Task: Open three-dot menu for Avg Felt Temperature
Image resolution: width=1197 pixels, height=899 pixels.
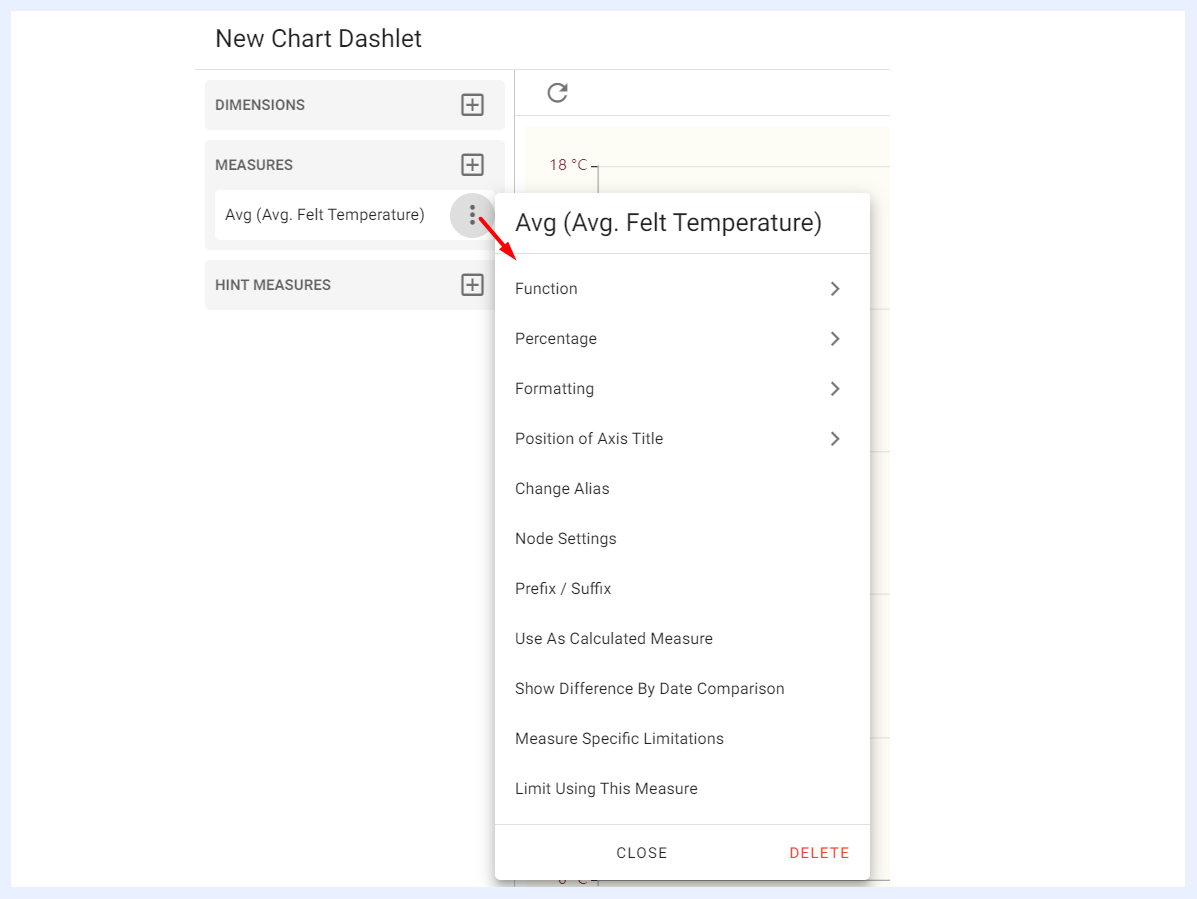Action: click(473, 215)
